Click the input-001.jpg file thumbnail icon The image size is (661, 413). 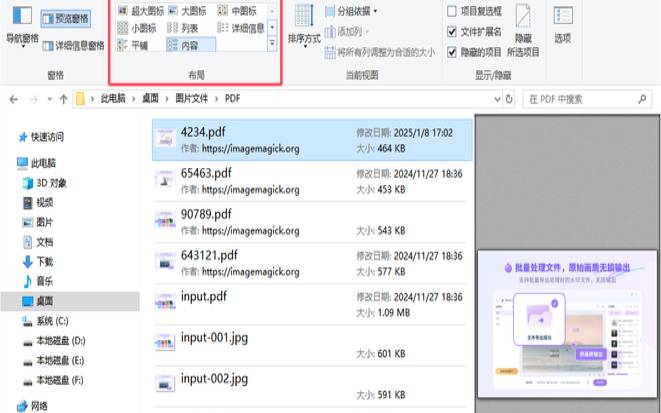tap(165, 342)
